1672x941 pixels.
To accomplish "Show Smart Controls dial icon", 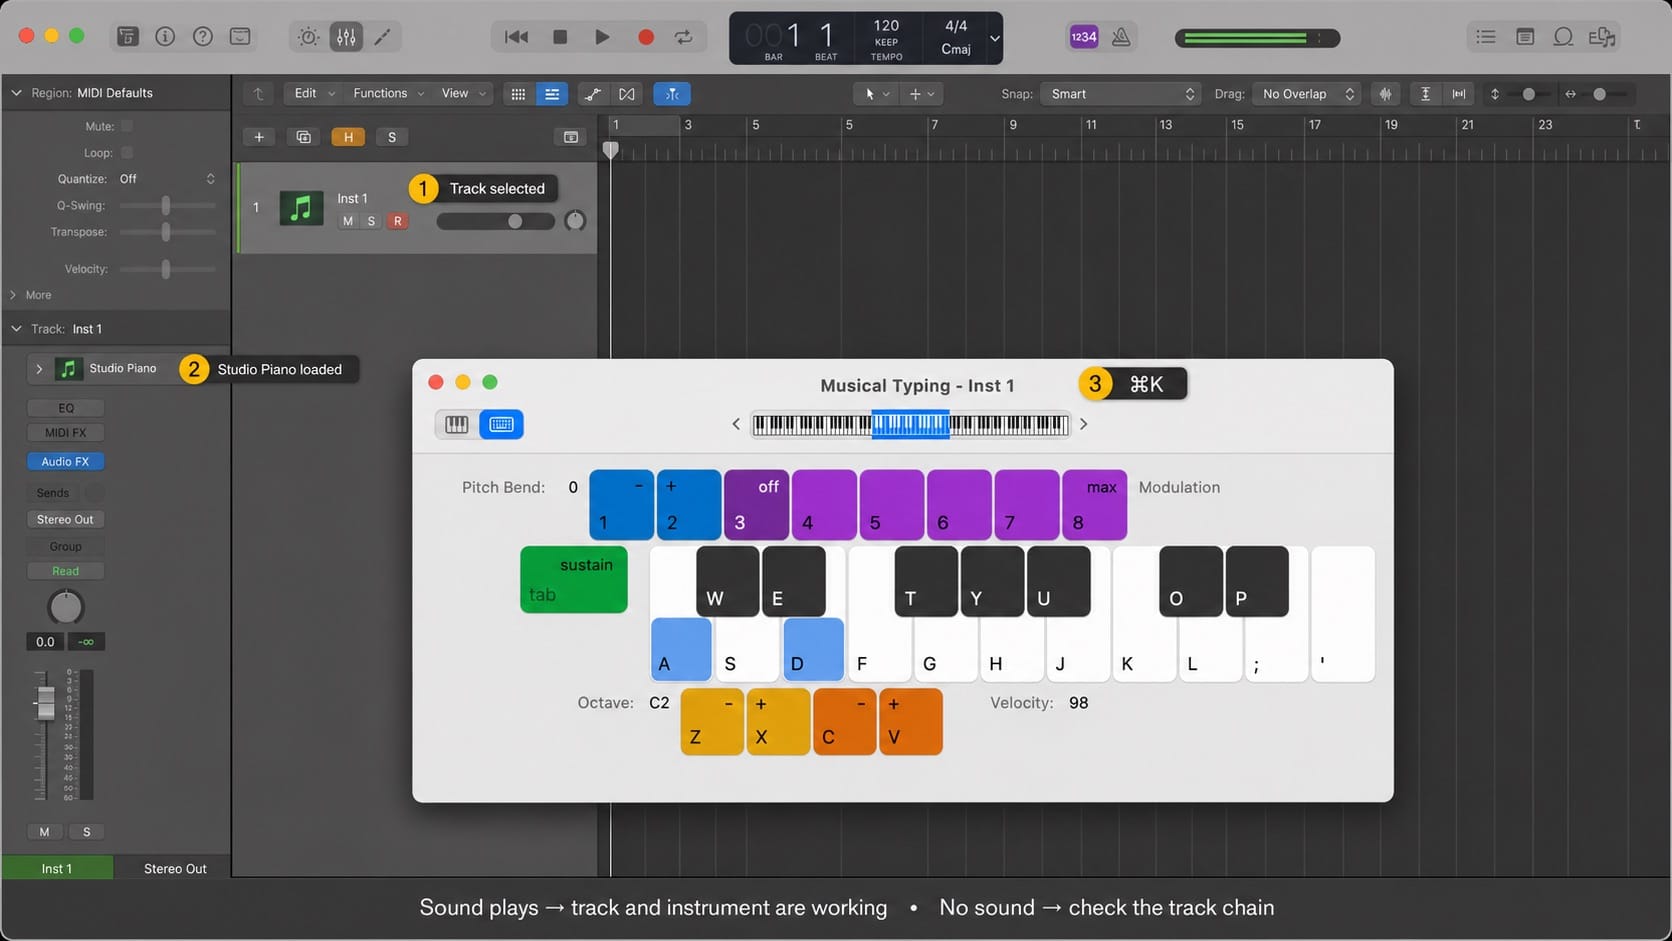I will tap(308, 37).
